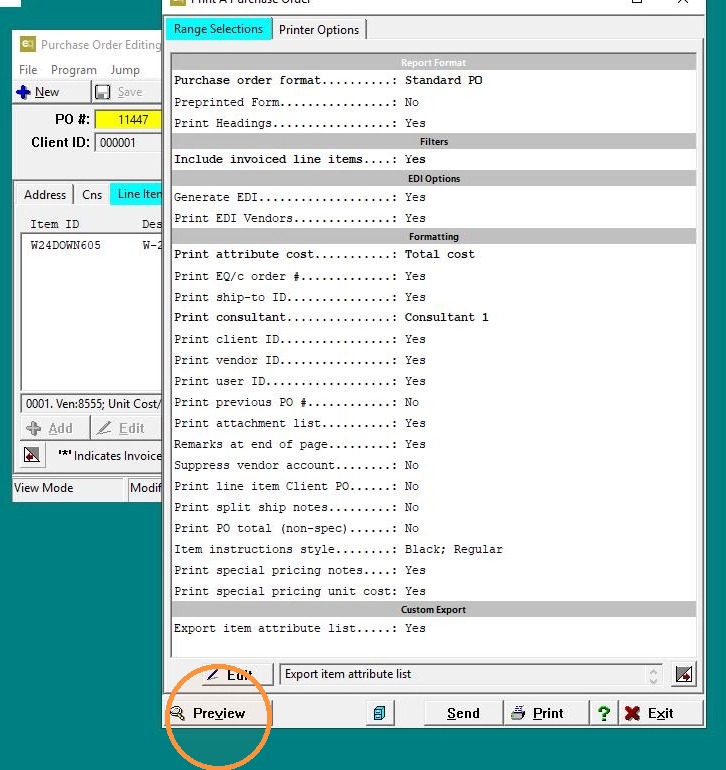Select the Print consultant row

click(433, 317)
